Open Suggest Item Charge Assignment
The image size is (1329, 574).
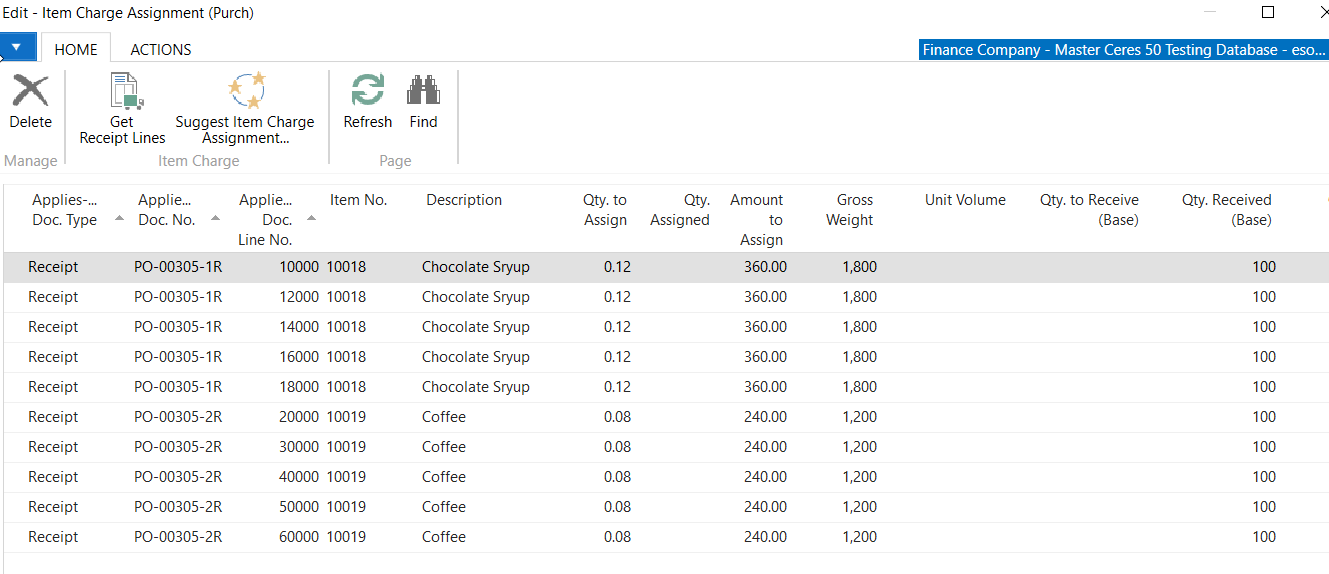pos(245,92)
